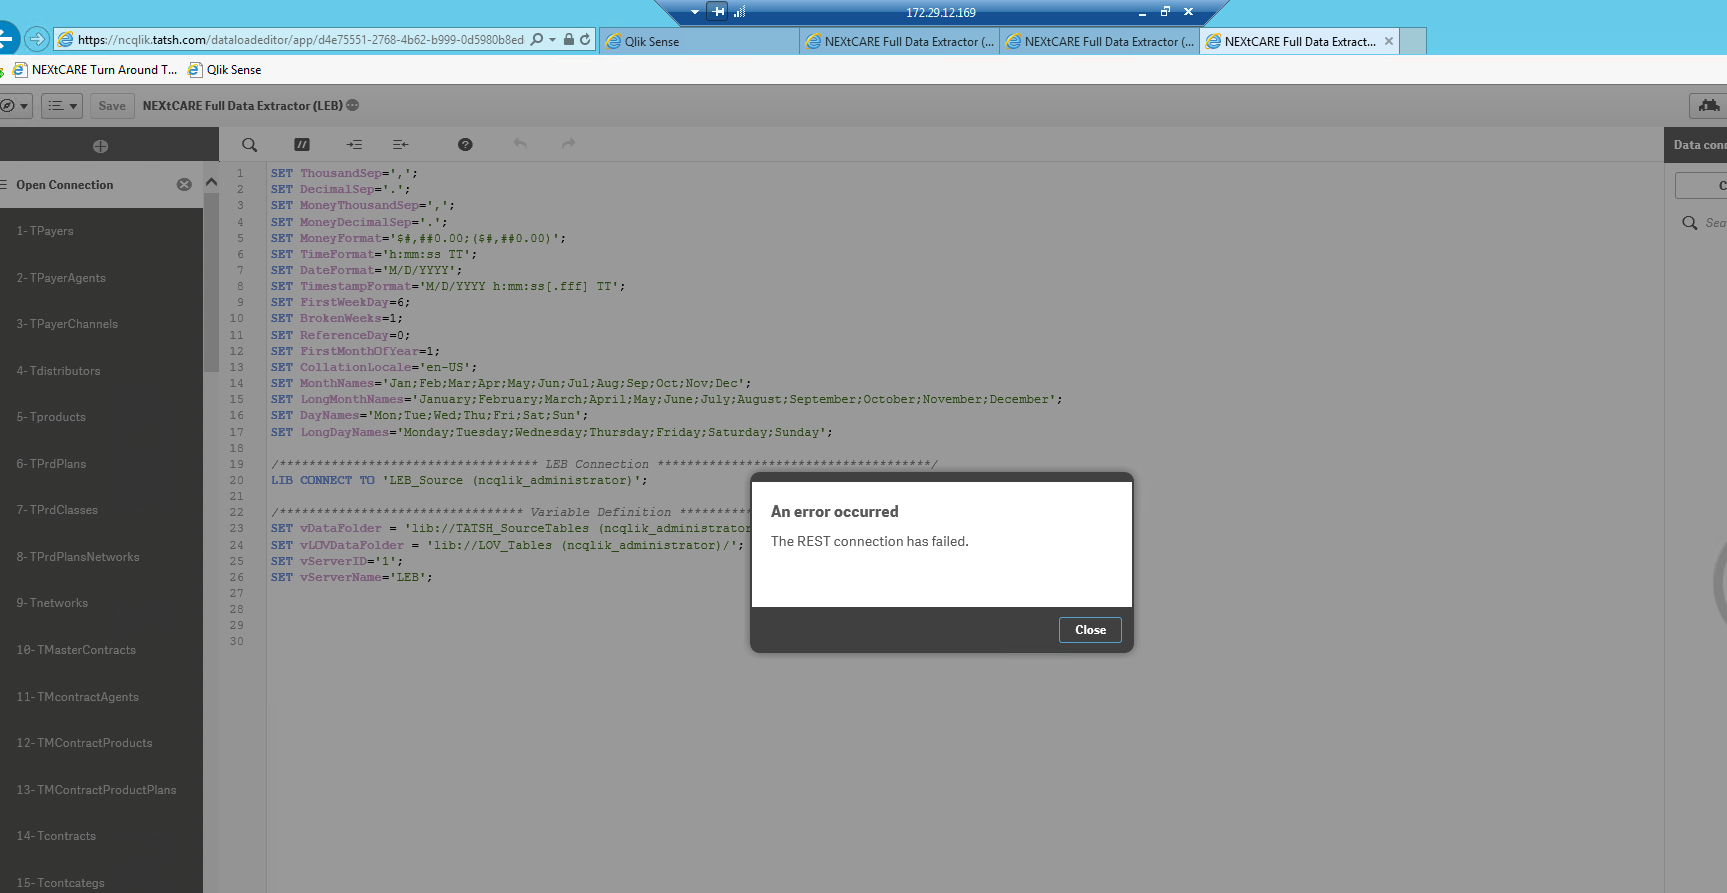
Task: Select the 14-Tcontracts script section
Action: [101, 836]
